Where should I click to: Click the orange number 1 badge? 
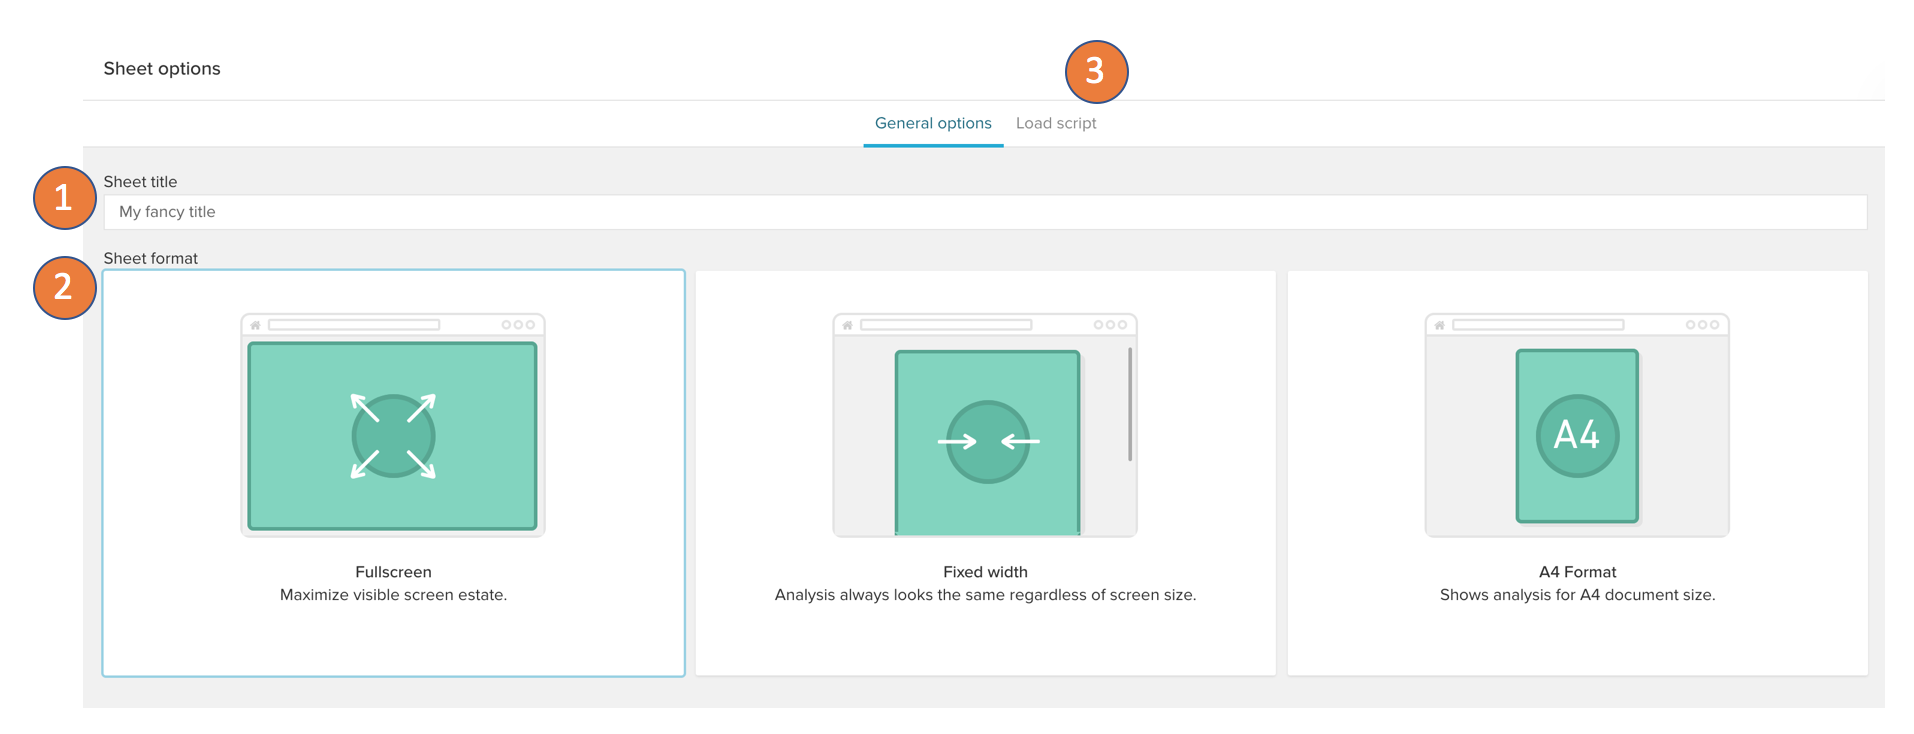tap(64, 198)
